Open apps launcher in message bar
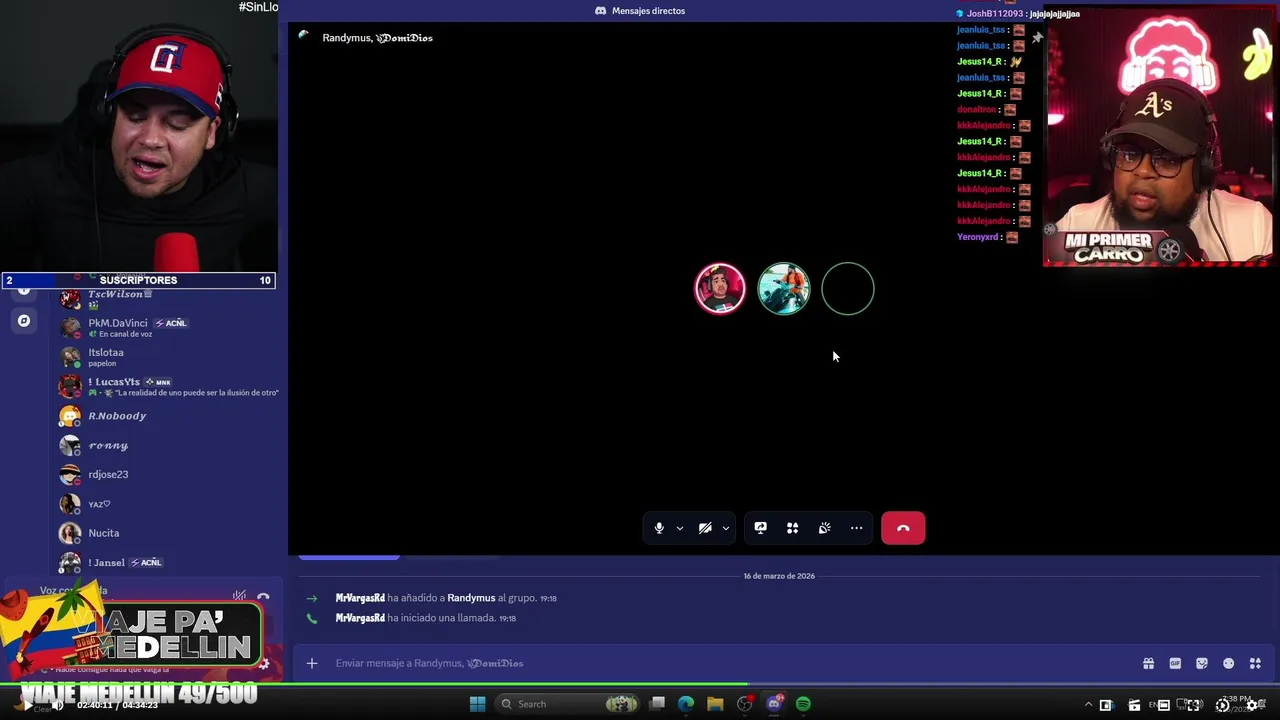Screen dimensions: 1280x720 pos(1255,663)
